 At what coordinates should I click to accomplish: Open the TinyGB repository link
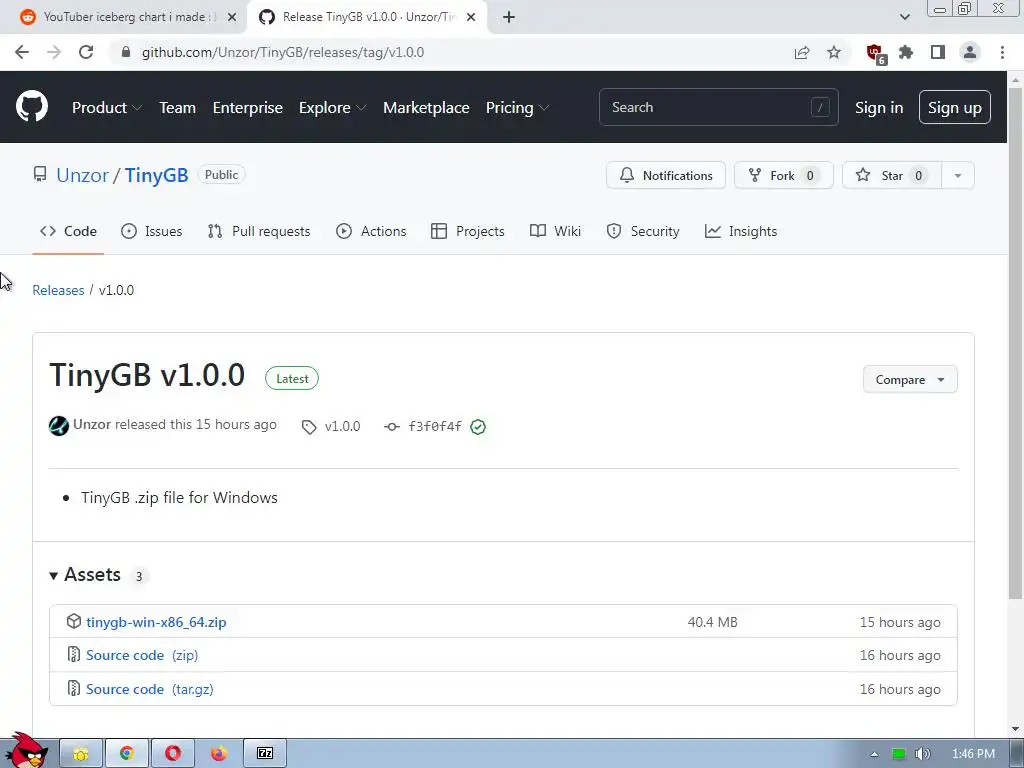(156, 175)
